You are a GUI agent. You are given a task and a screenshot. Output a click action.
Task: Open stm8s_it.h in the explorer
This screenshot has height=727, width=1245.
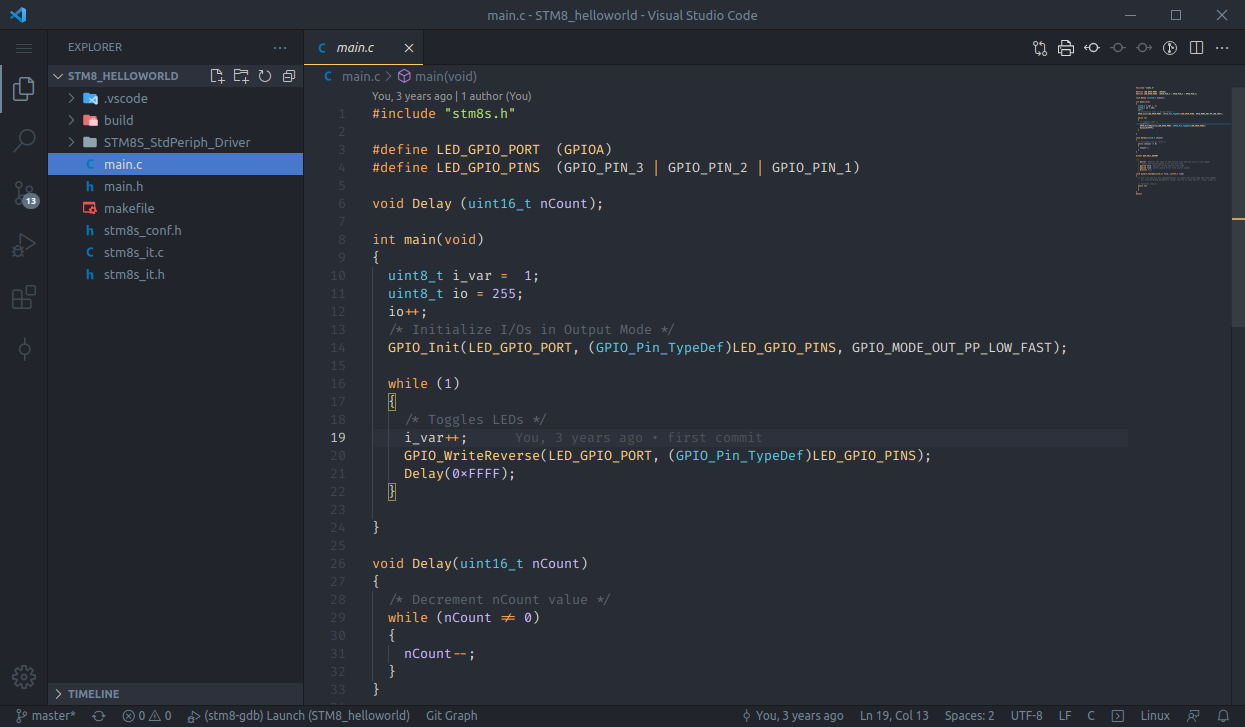tap(175, 274)
